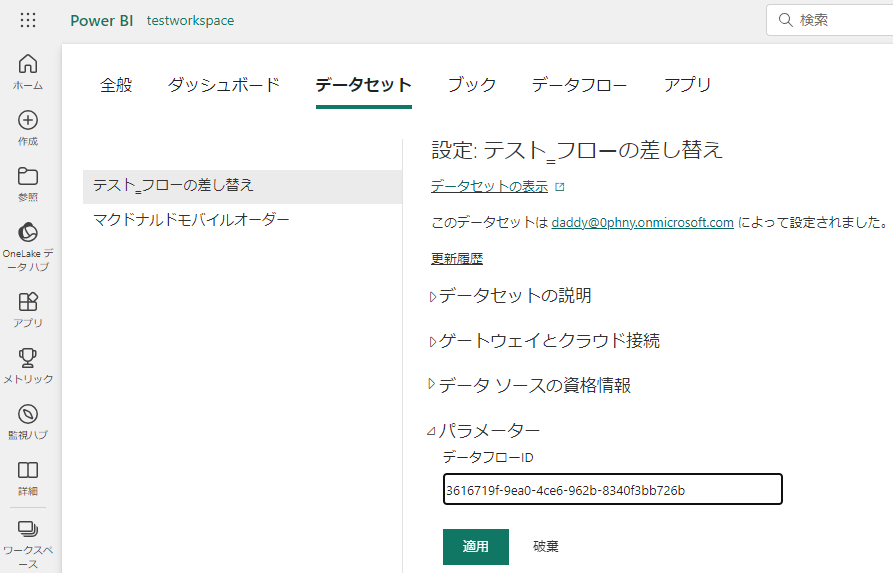Viewport: 893px width, 573px height.
Task: Click external link icon beside データセットの表示
Action: coord(560,187)
